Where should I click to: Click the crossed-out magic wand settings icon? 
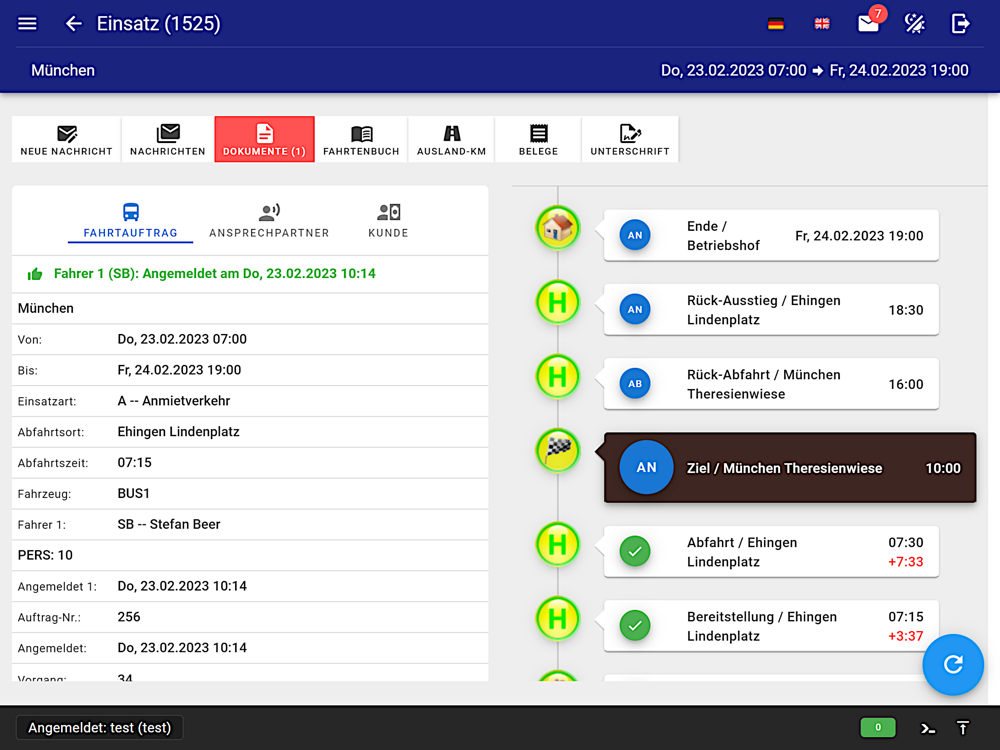tap(915, 24)
